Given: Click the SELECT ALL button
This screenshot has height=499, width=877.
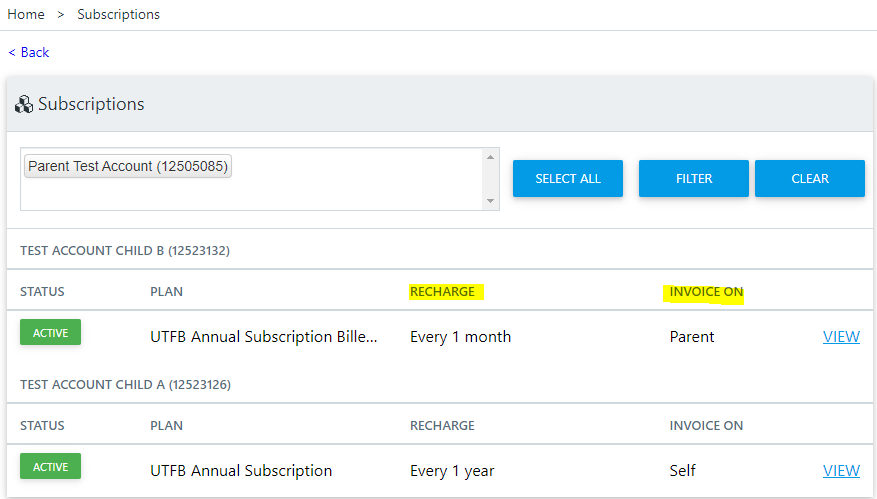Looking at the screenshot, I should pyautogui.click(x=568, y=178).
